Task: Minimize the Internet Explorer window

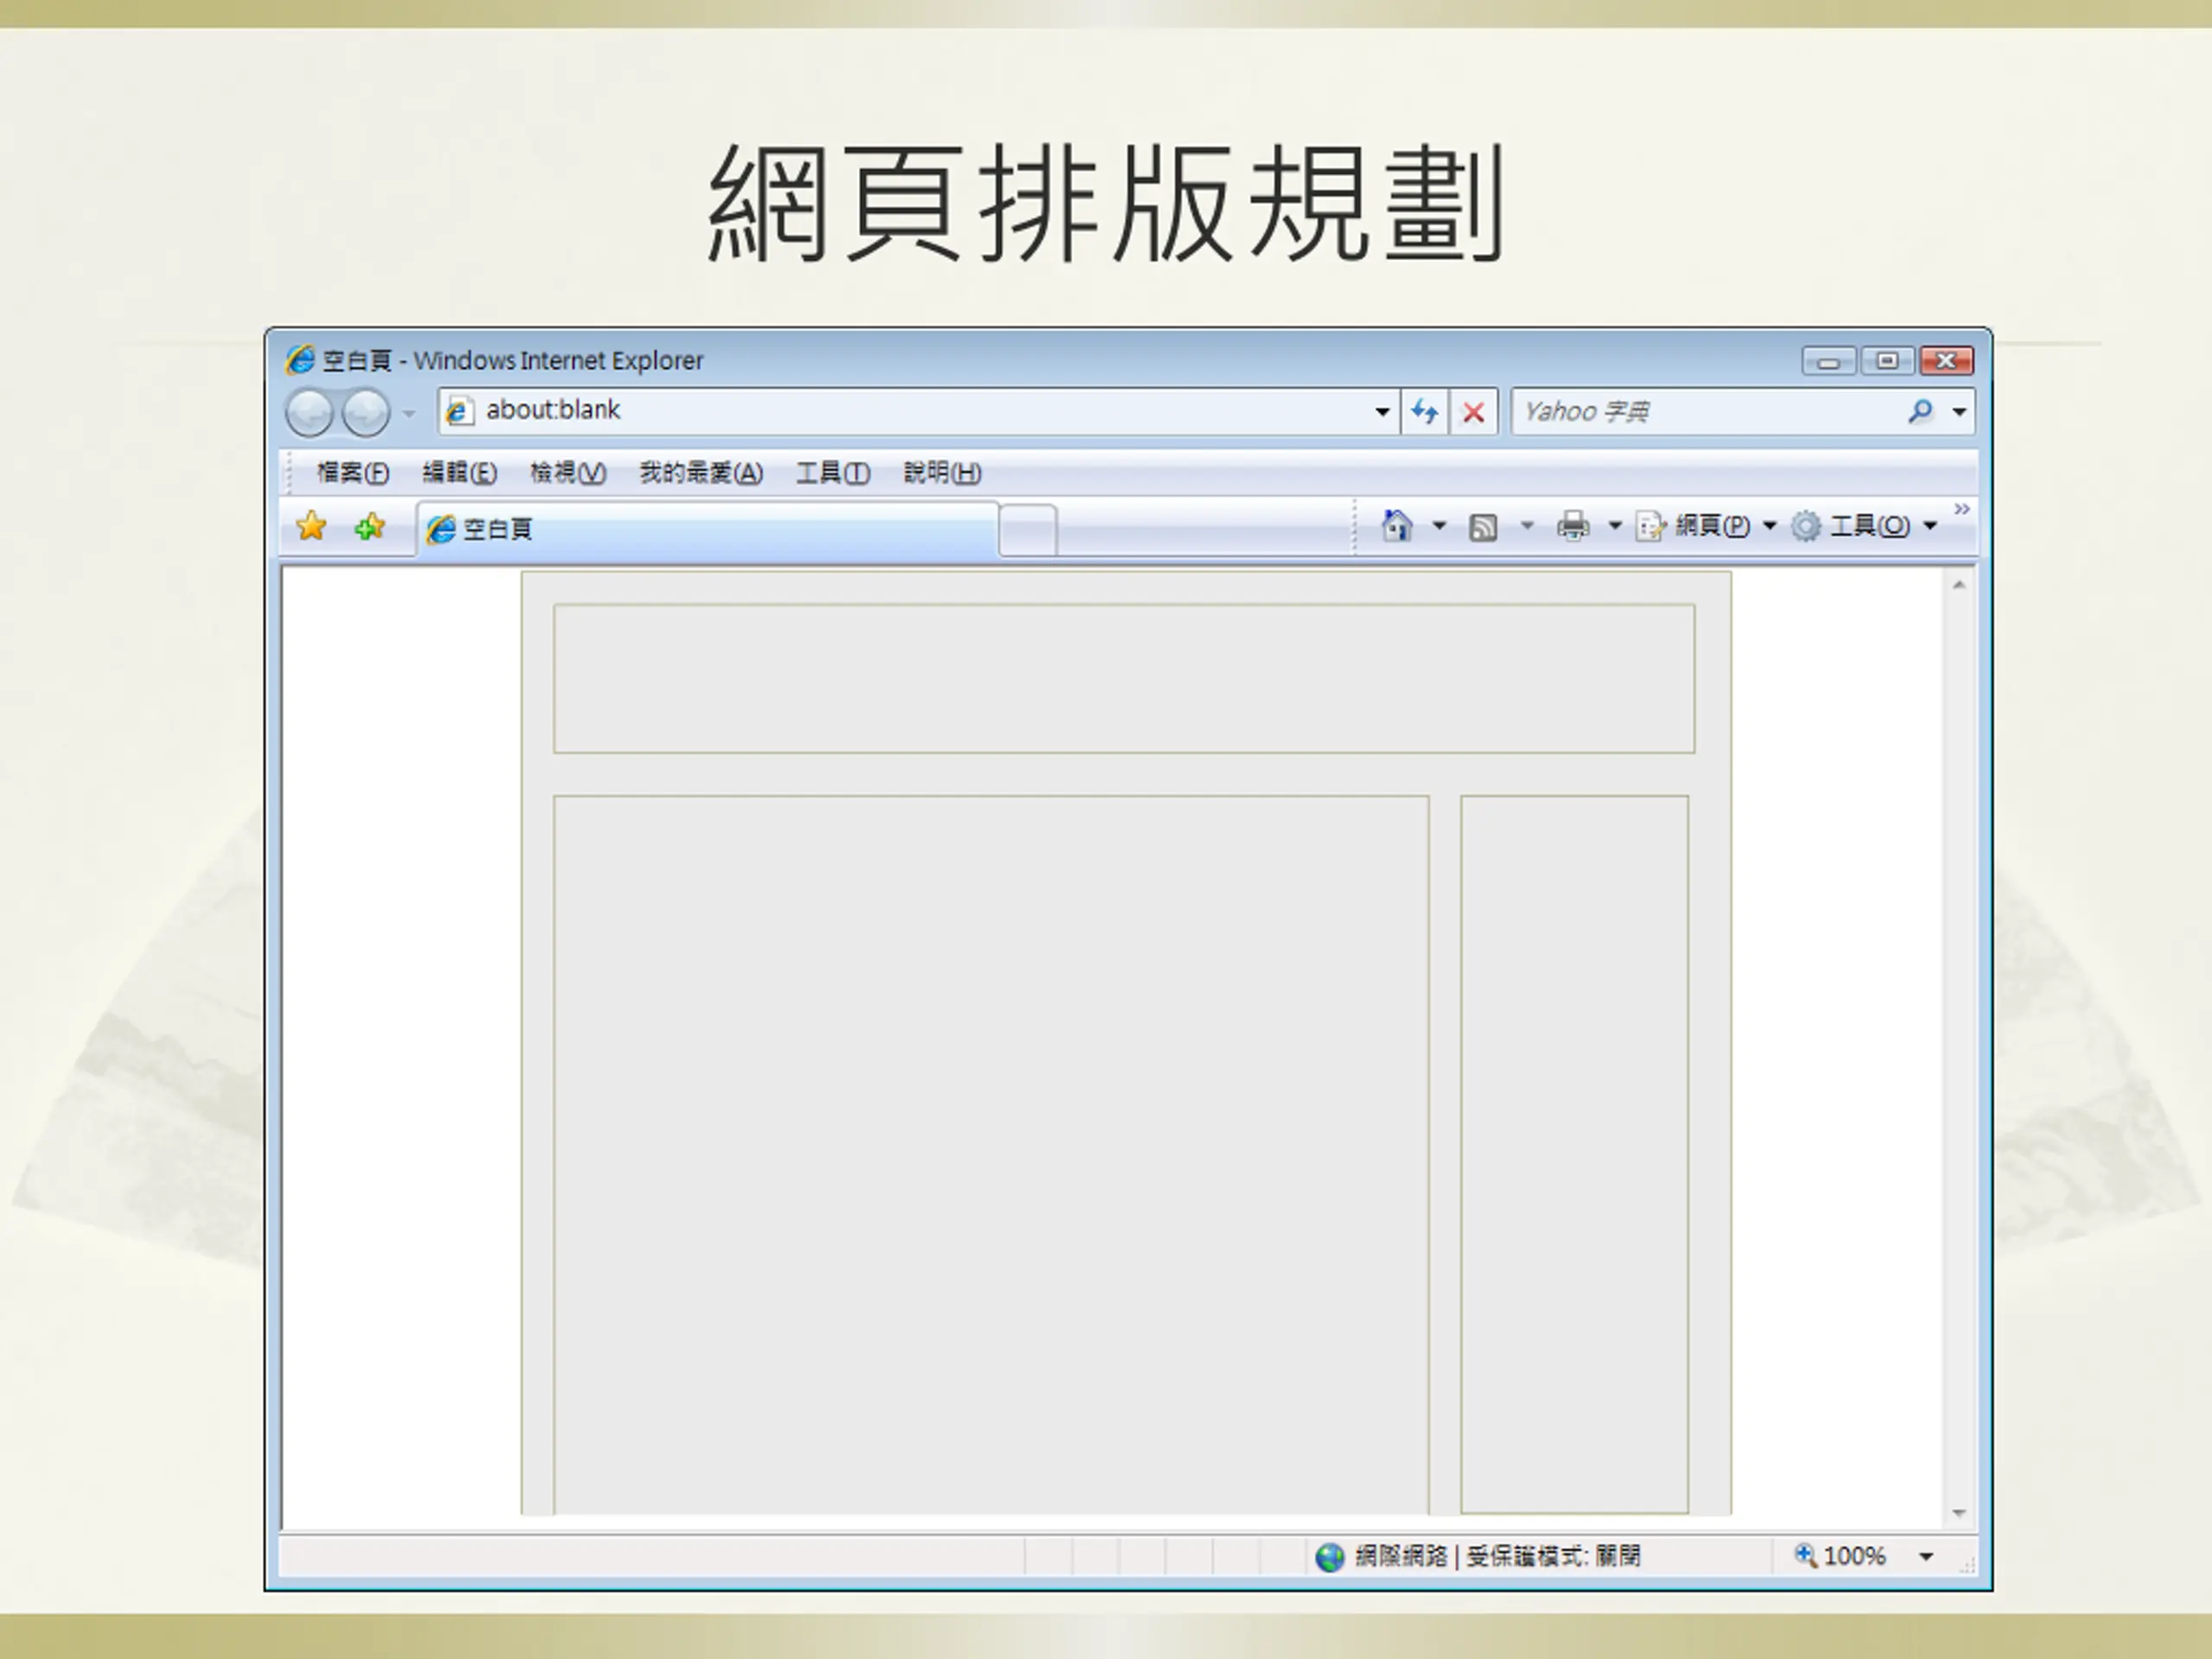Action: [1829, 361]
